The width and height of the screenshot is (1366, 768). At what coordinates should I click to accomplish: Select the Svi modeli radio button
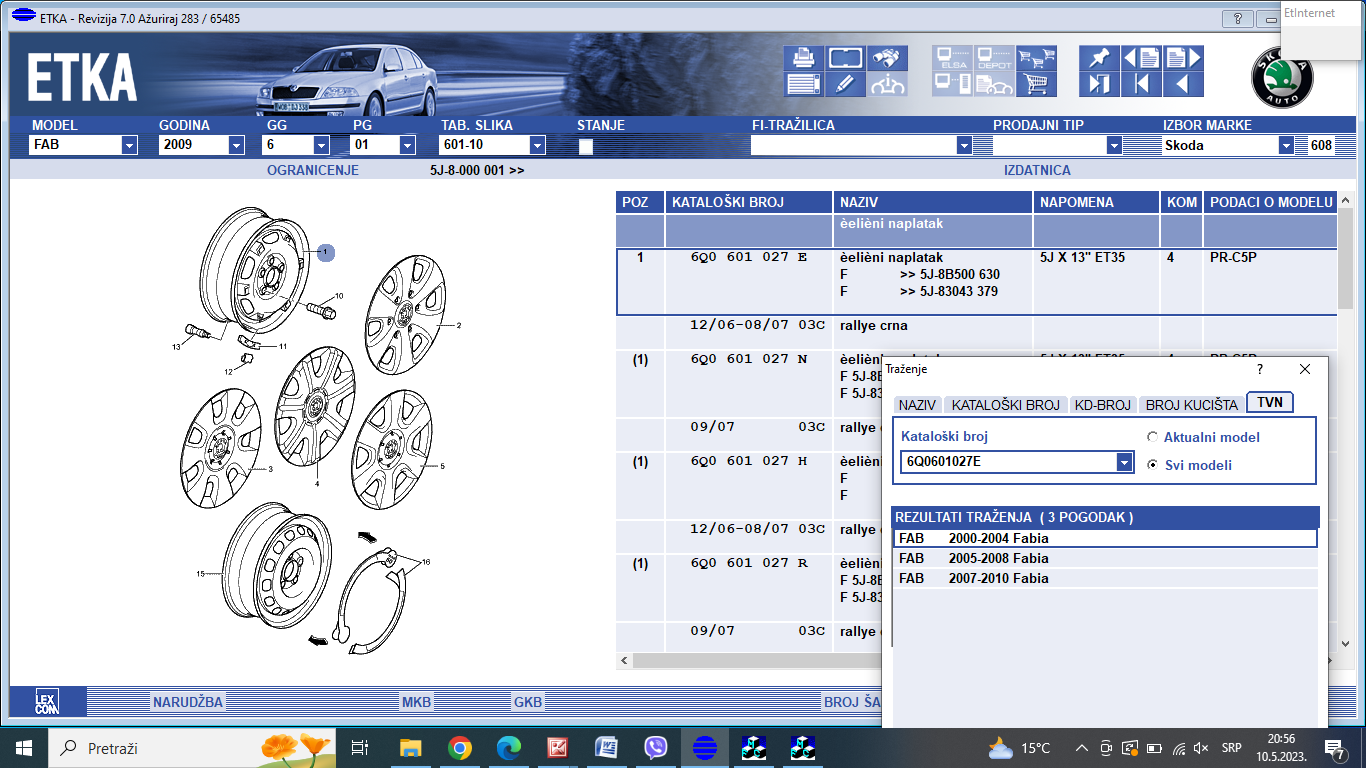point(1152,465)
